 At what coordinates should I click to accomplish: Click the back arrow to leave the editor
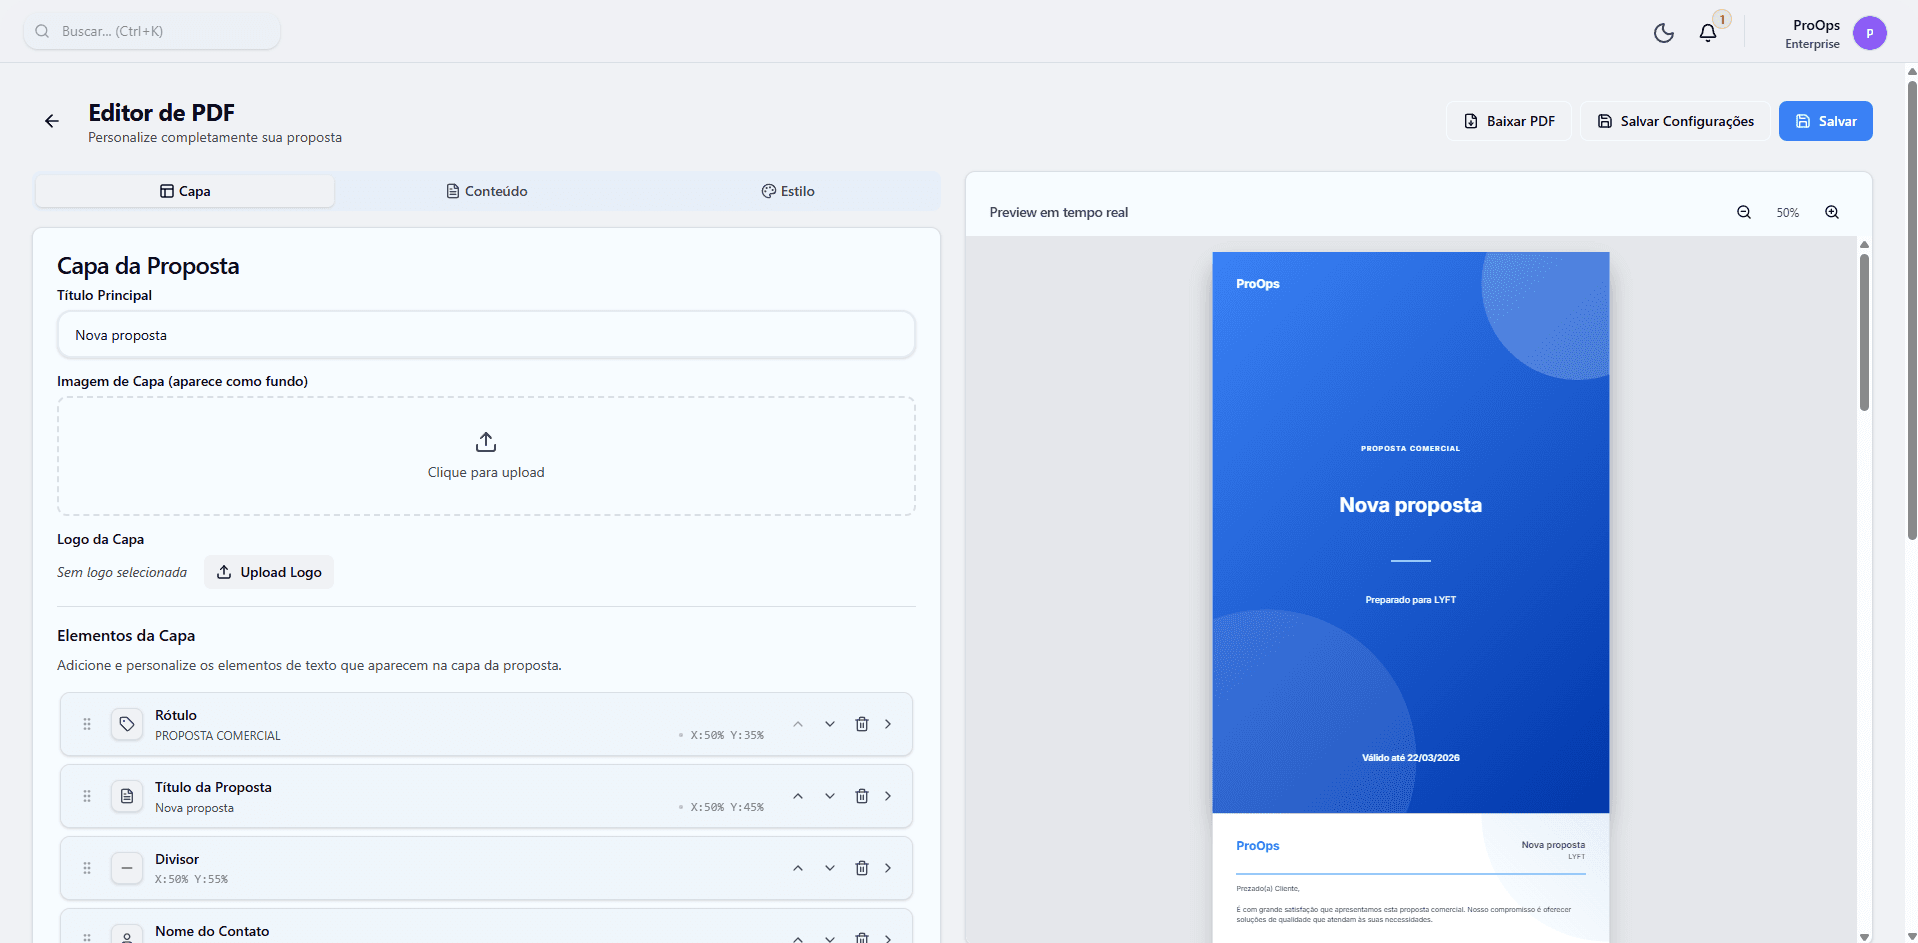pos(51,120)
